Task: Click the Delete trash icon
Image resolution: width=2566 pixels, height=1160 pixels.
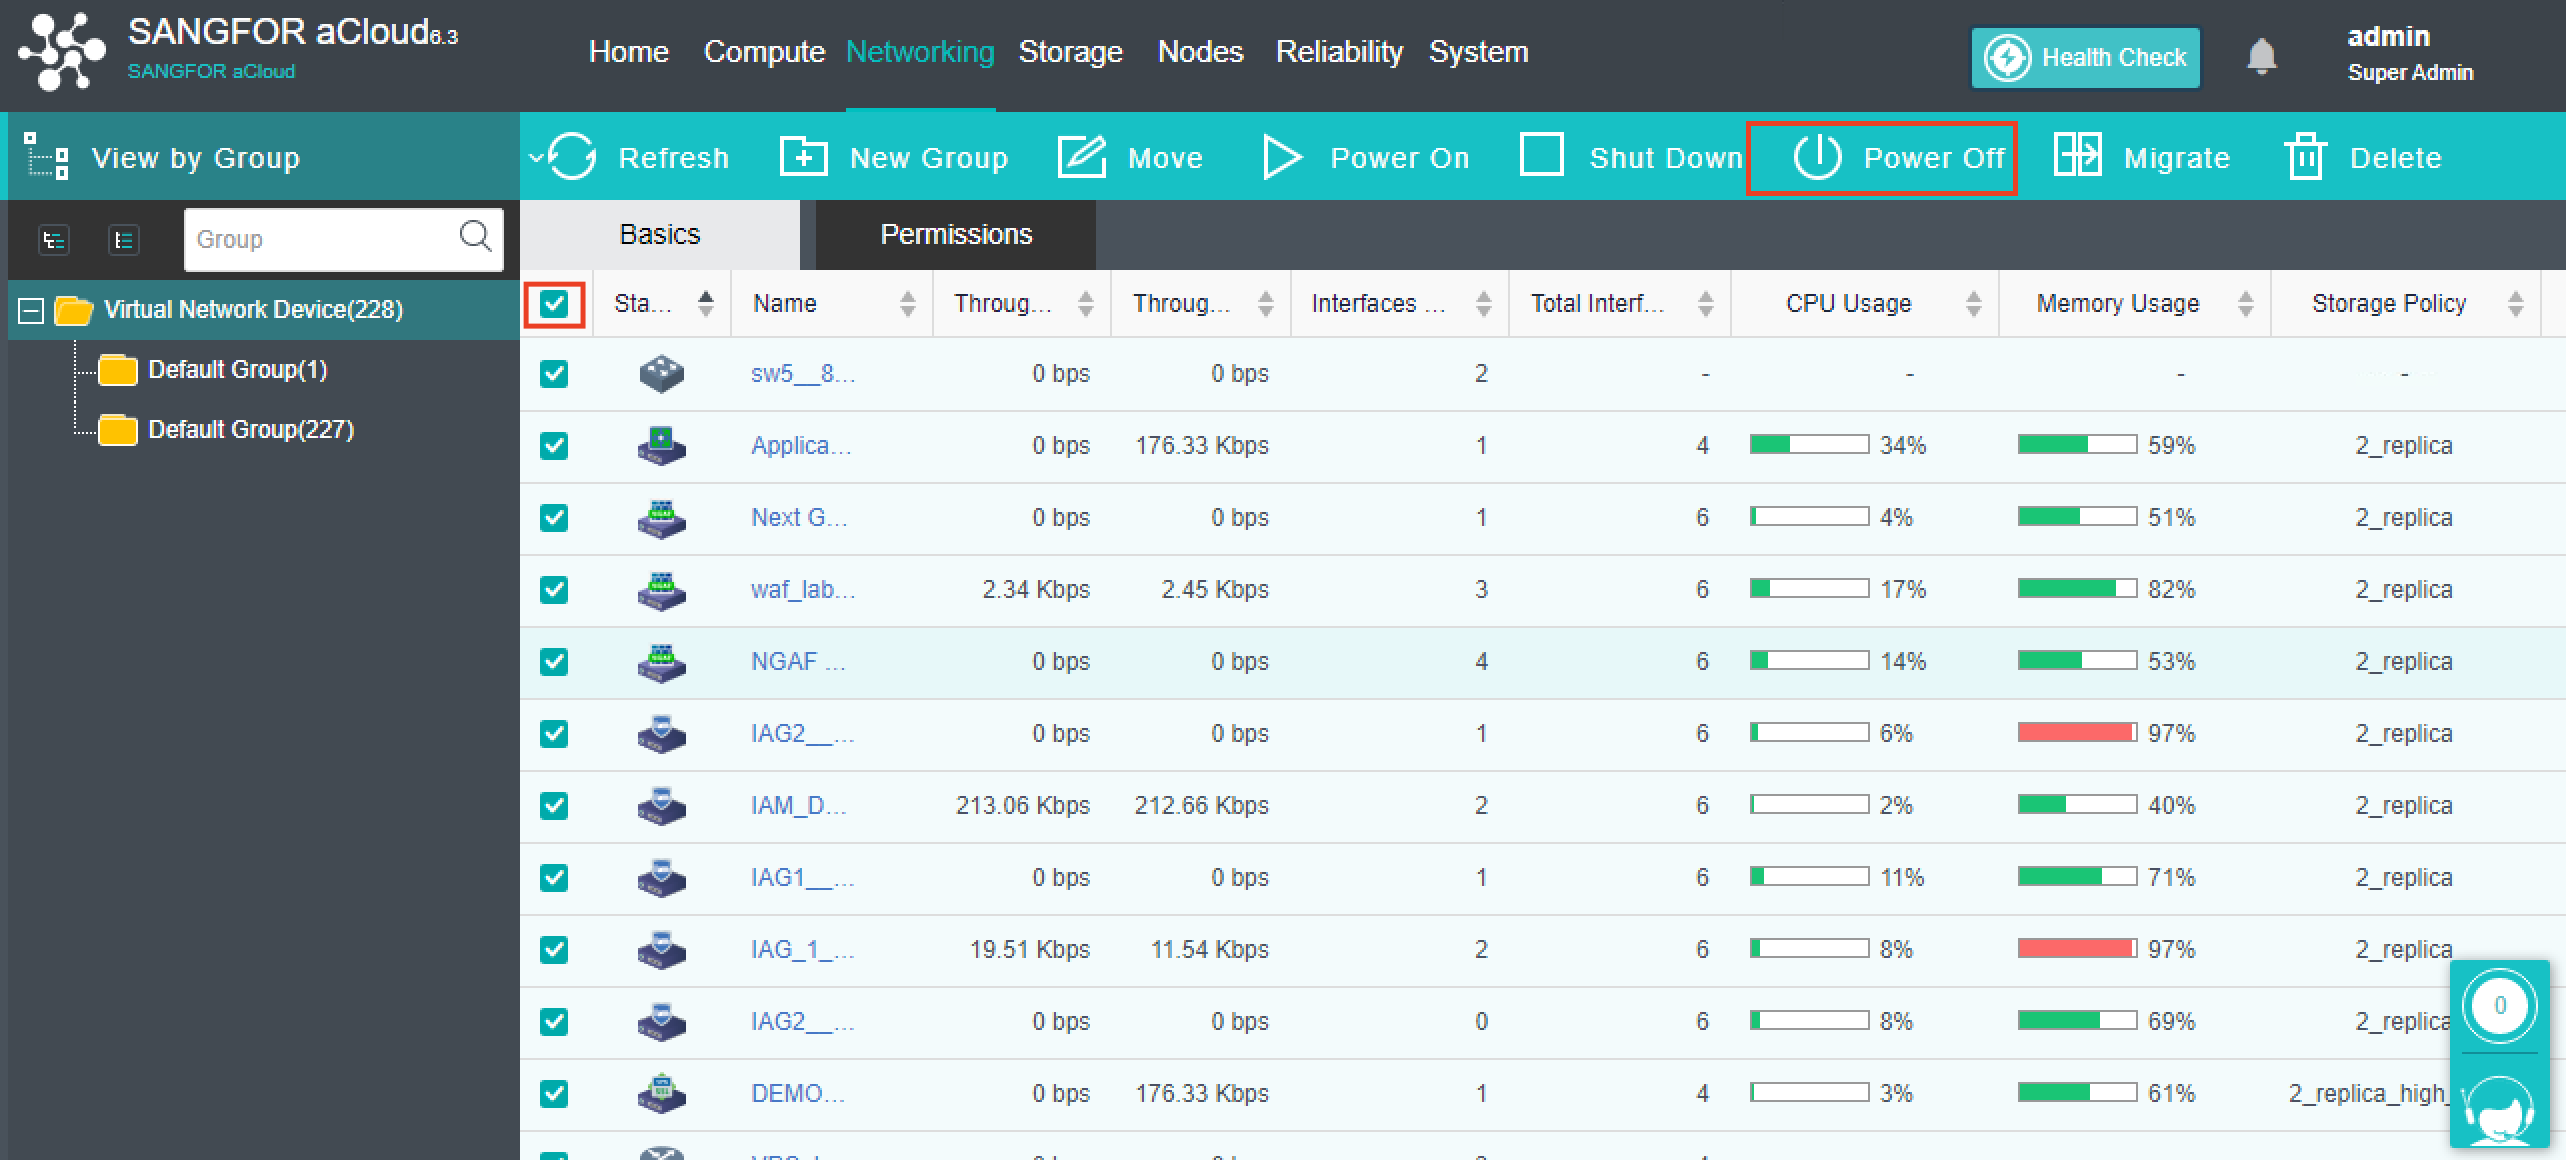Action: coord(2305,157)
